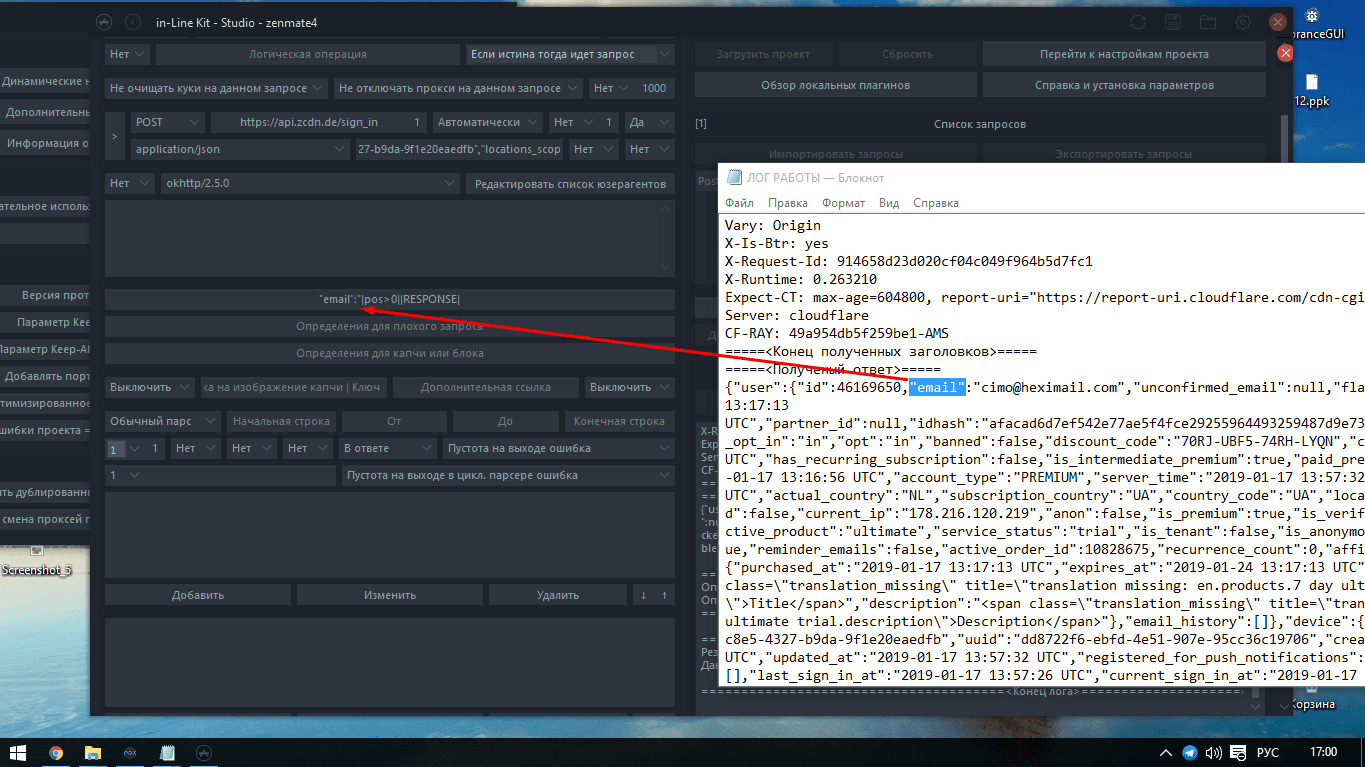Click the move-up arrow beside Удалить

[x=665, y=595]
